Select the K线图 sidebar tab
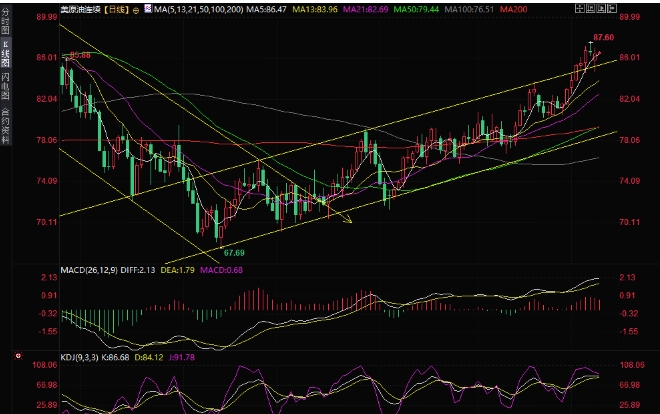 pos(5,53)
